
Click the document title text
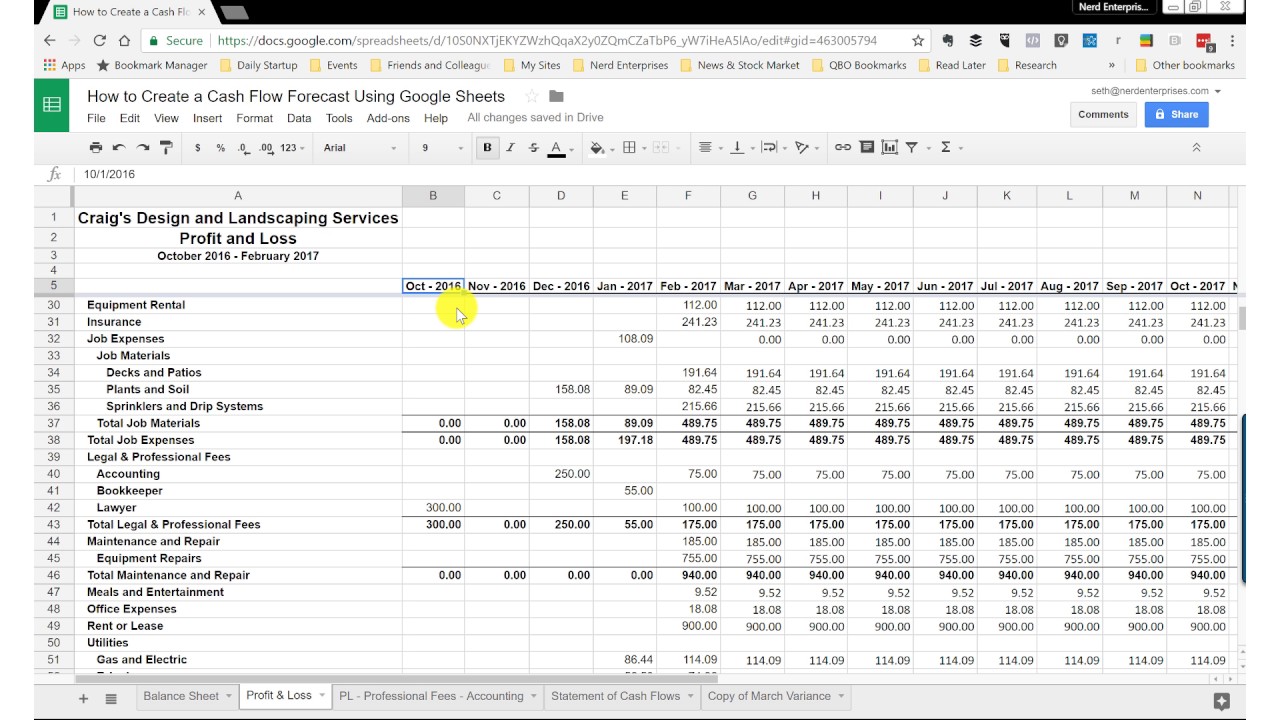tap(296, 96)
